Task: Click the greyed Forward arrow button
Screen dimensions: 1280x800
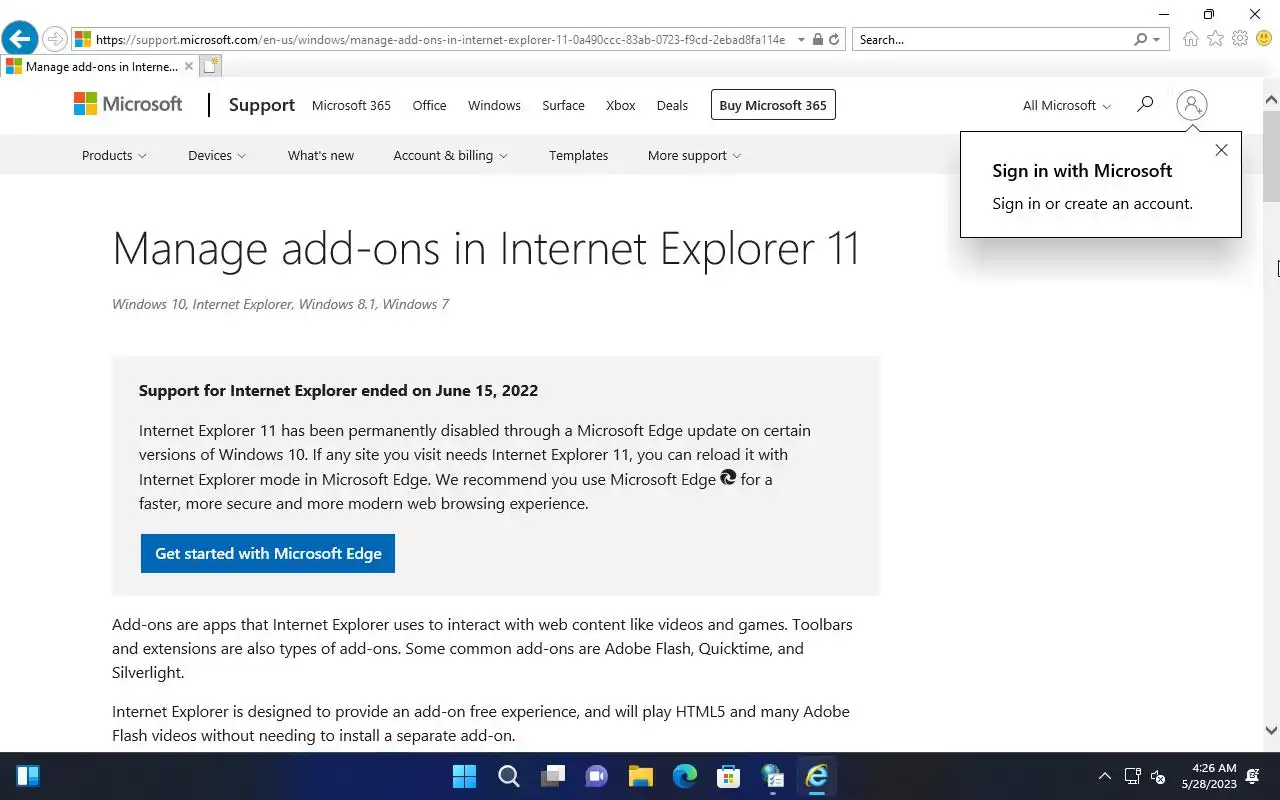Action: 55,40
